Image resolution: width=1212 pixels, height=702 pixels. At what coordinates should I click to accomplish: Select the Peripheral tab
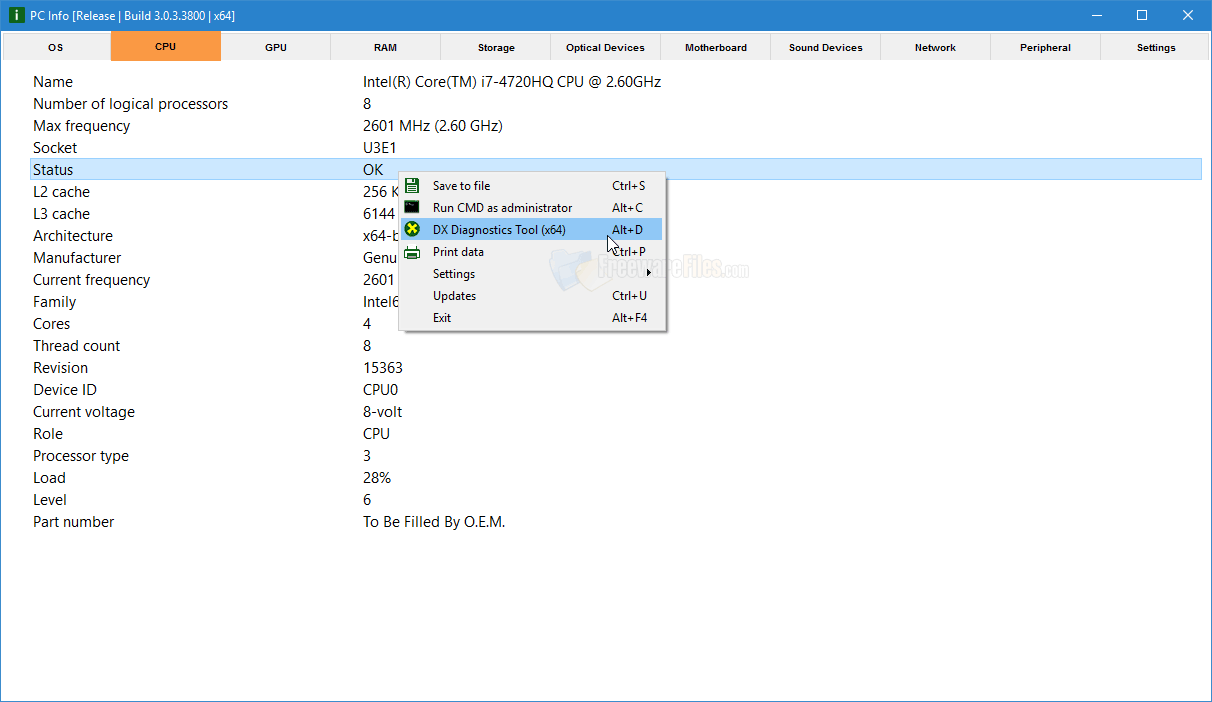pyautogui.click(x=1045, y=46)
